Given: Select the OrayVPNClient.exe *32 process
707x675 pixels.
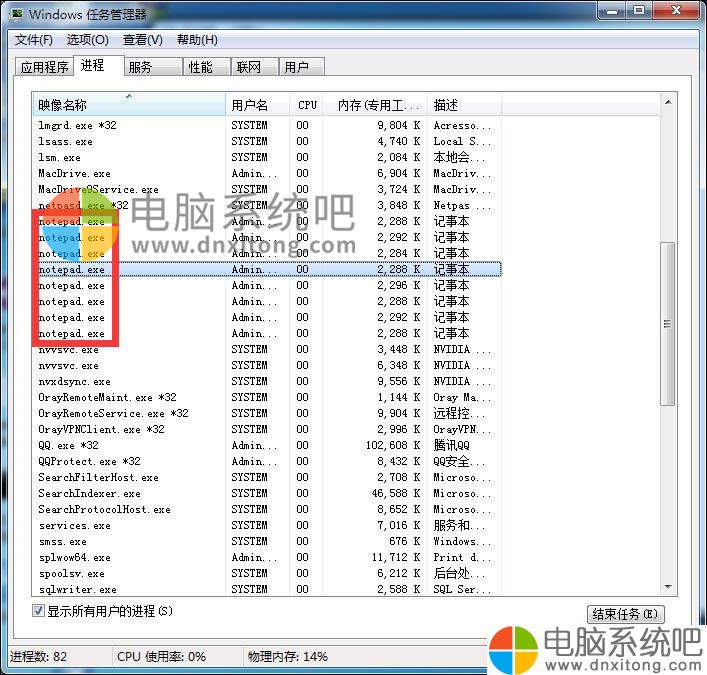Looking at the screenshot, I should [266, 429].
